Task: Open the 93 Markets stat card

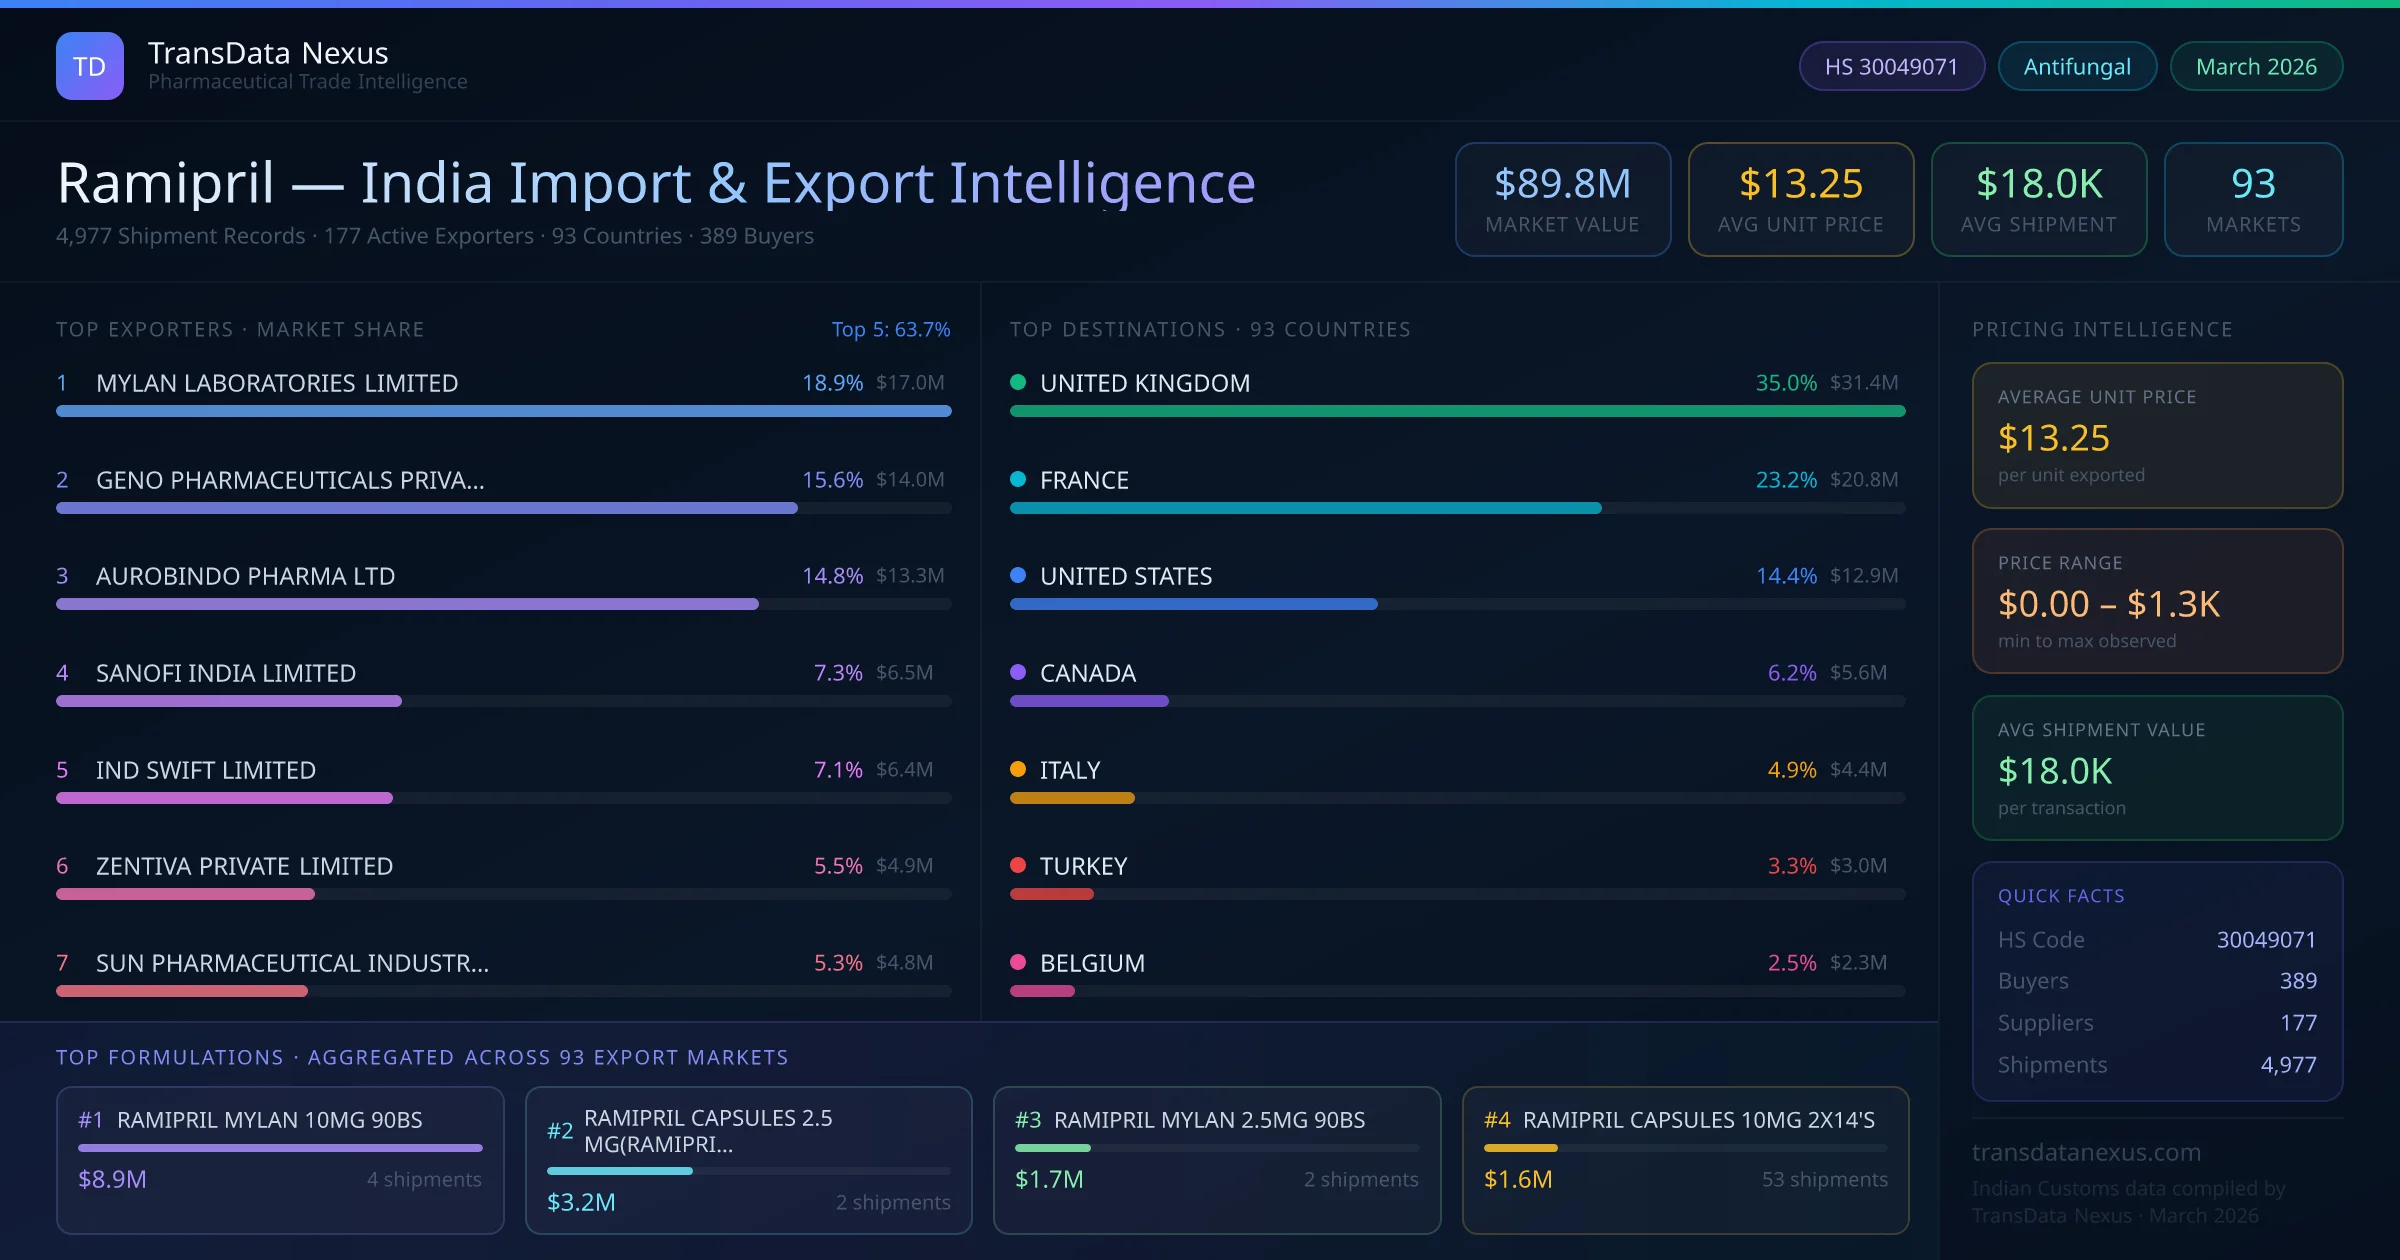Action: (x=2253, y=199)
